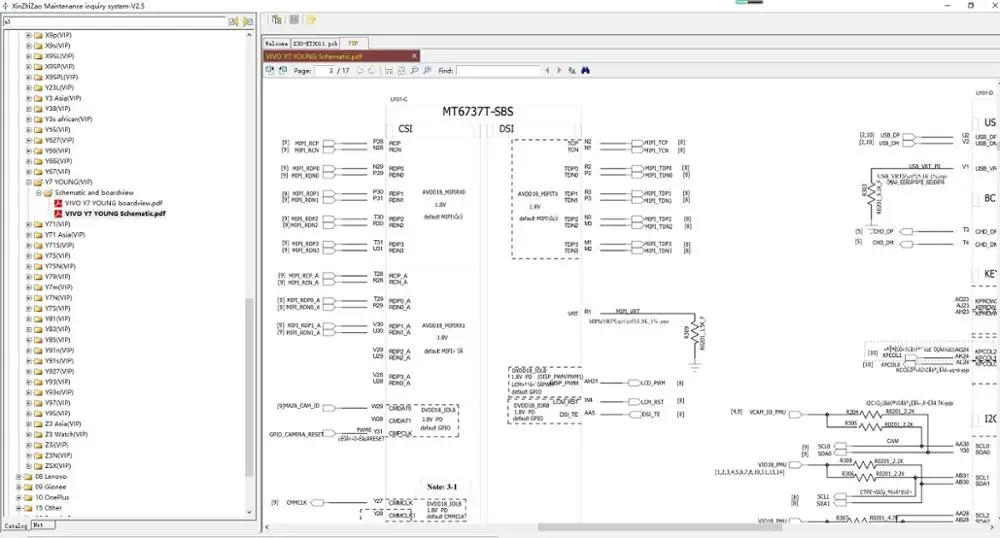Click the page number field showing 3
This screenshot has height=538, width=1000.
325,70
